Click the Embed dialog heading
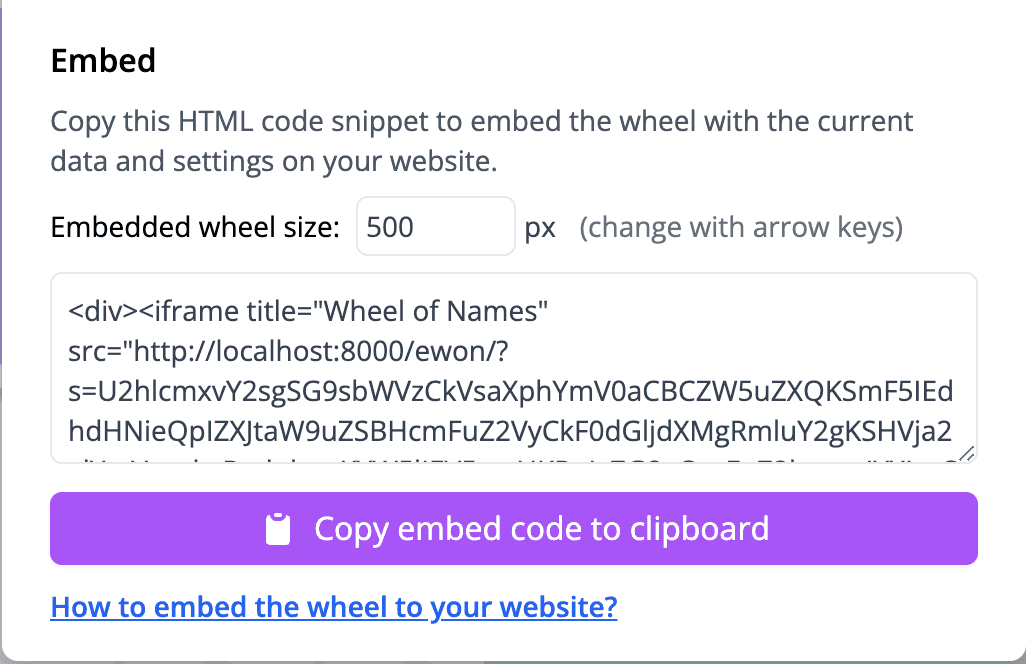The width and height of the screenshot is (1026, 664). pos(103,61)
